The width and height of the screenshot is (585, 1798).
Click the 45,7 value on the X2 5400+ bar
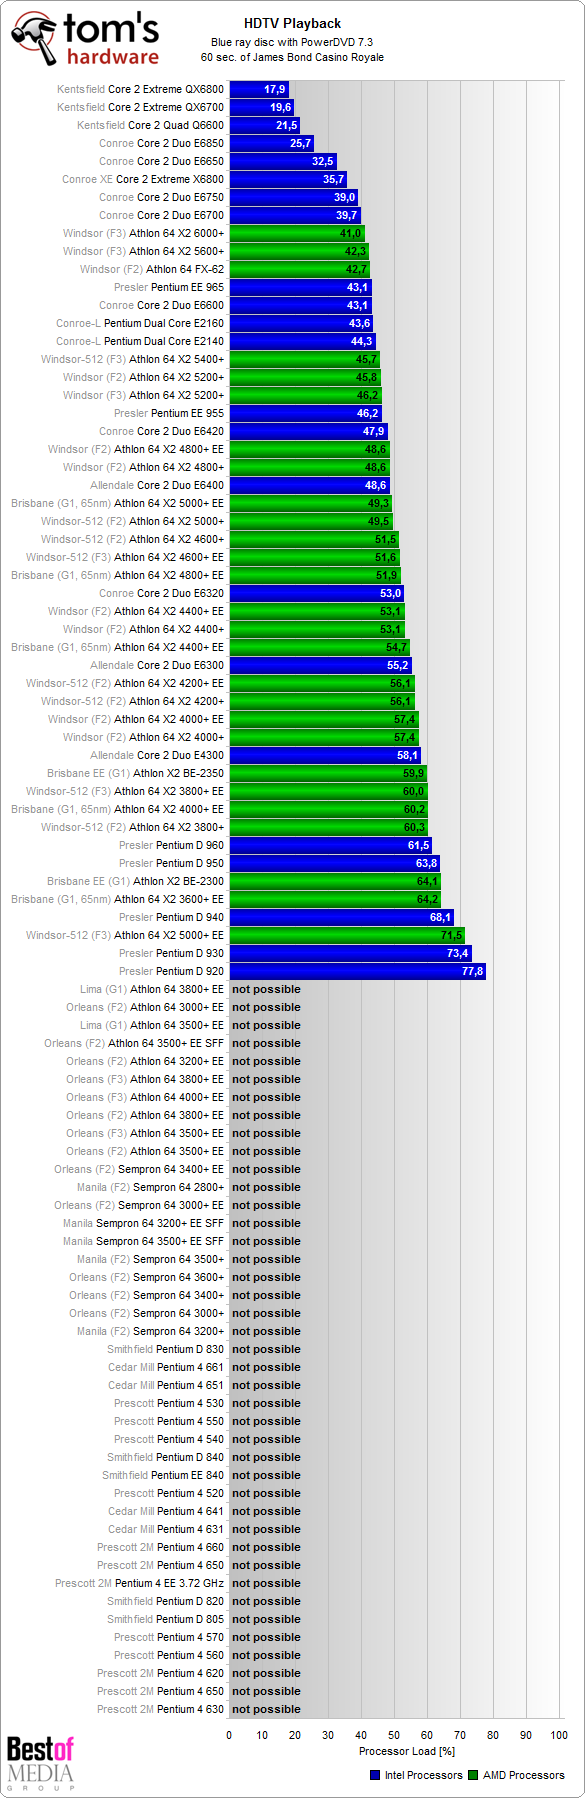coord(366,359)
